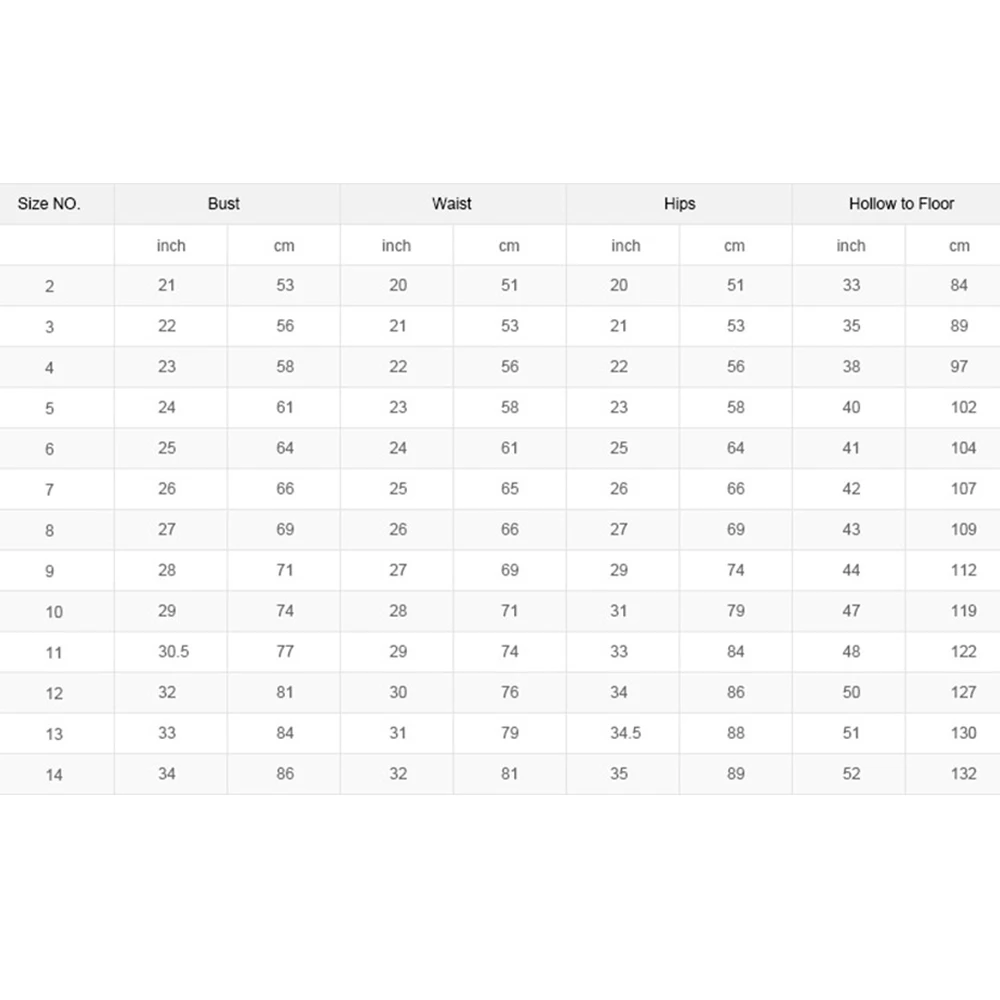Select size 14 row label
1000x1000 pixels.
tap(54, 775)
